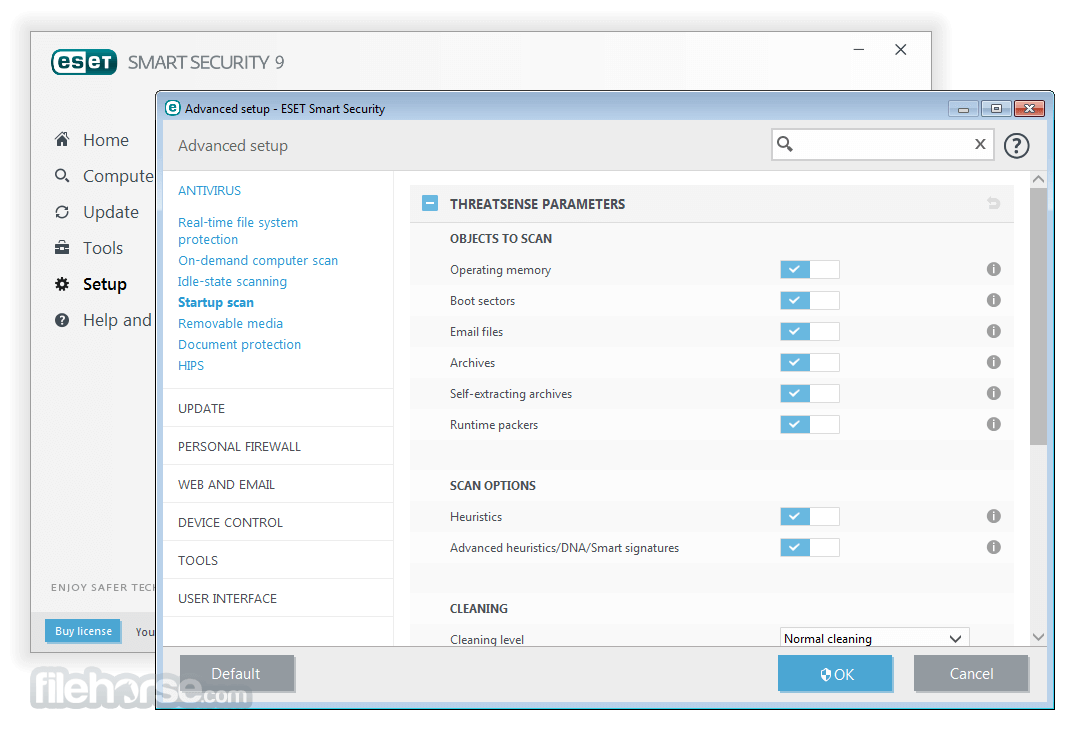Viewport: 1084px width, 739px height.
Task: Open help with the round question mark icon
Action: tap(1016, 146)
